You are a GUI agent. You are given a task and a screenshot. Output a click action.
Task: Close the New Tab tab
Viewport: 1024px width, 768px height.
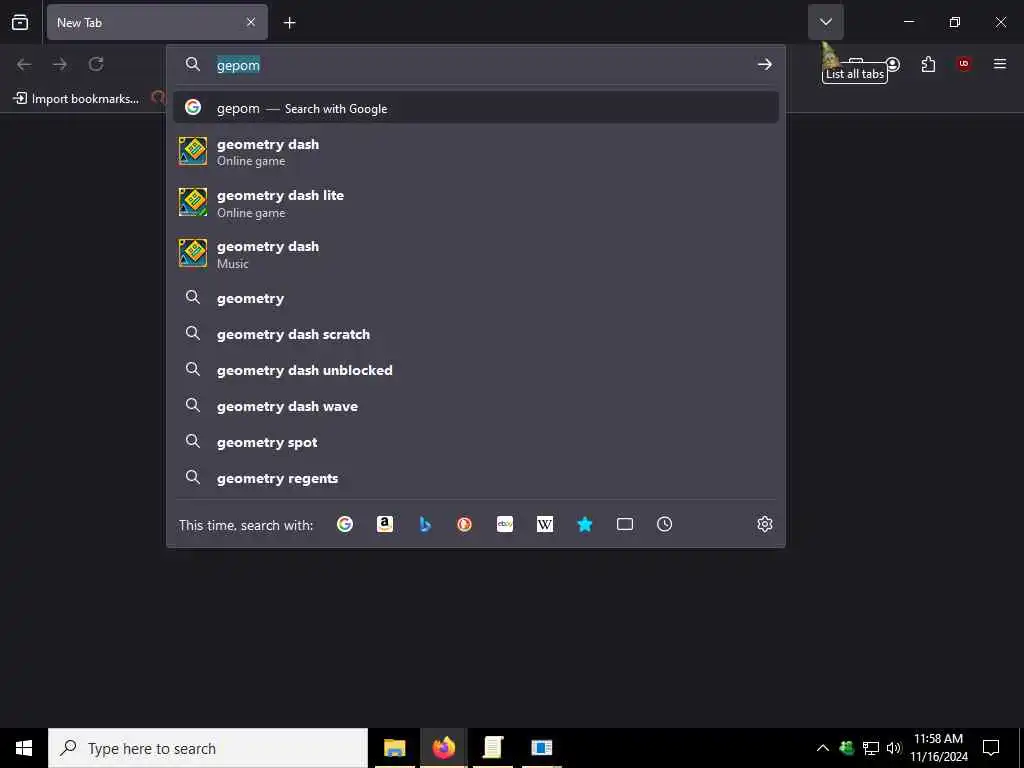251,22
